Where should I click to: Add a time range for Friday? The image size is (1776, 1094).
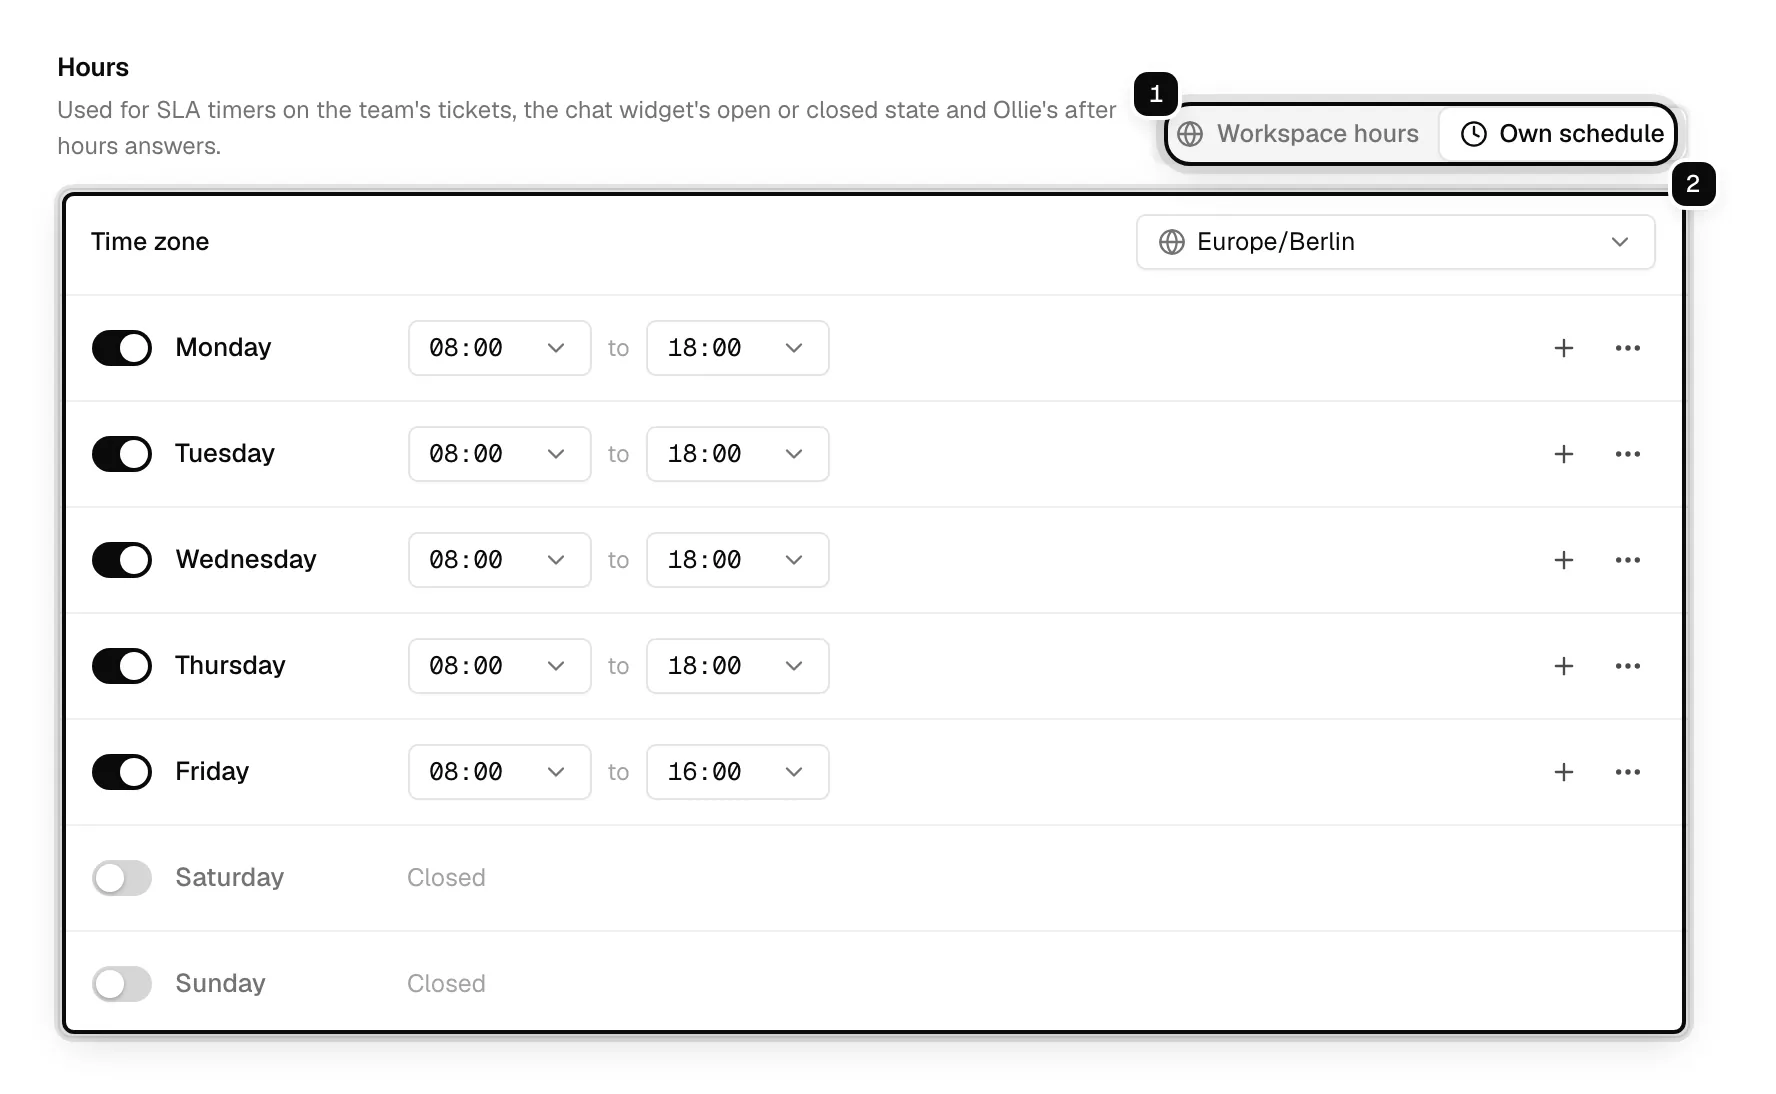click(x=1564, y=772)
